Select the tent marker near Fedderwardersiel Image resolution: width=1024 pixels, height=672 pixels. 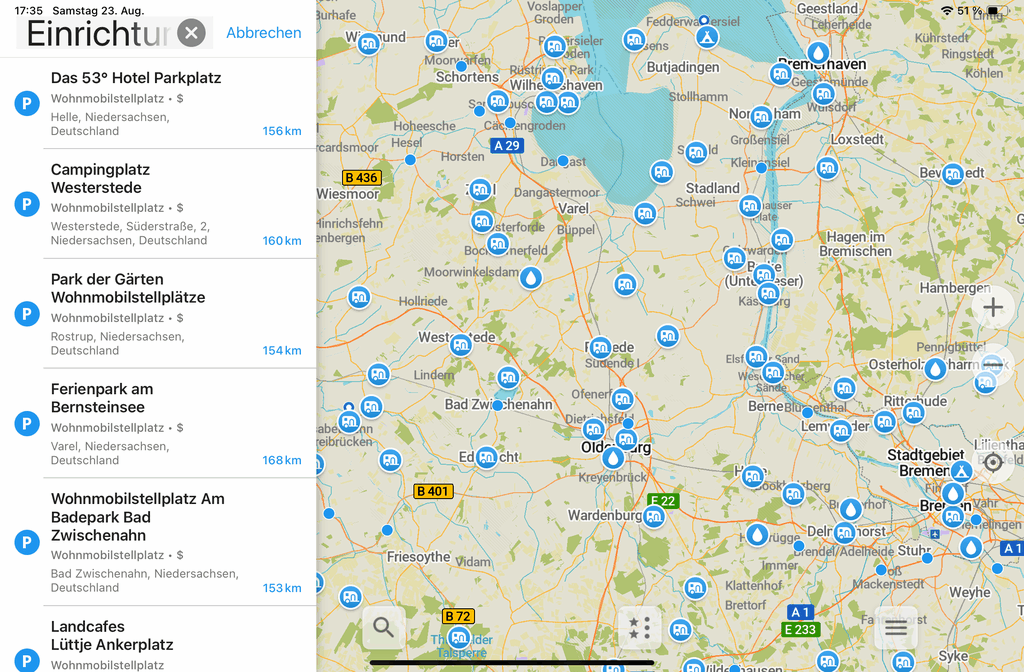(707, 37)
